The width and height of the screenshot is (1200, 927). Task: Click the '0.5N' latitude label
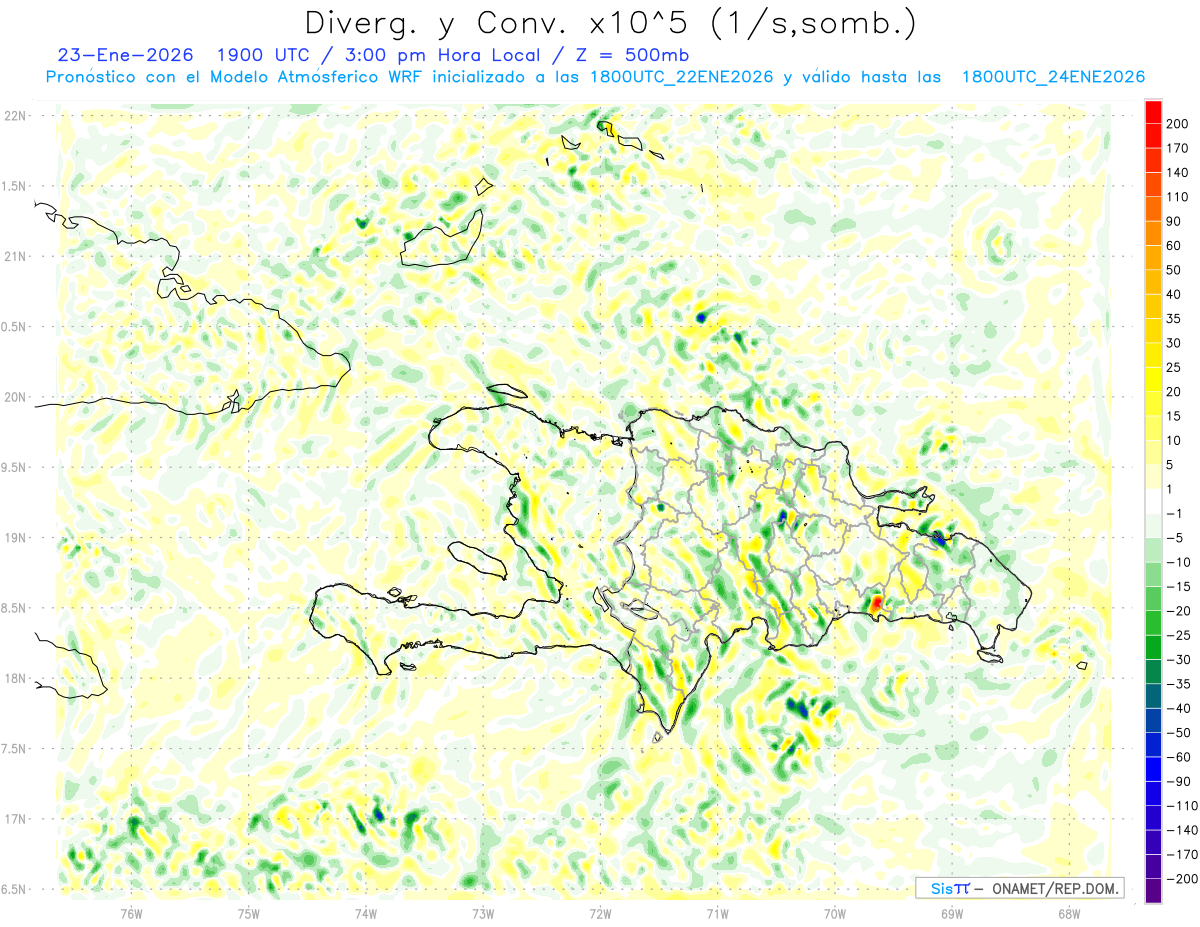(14, 327)
